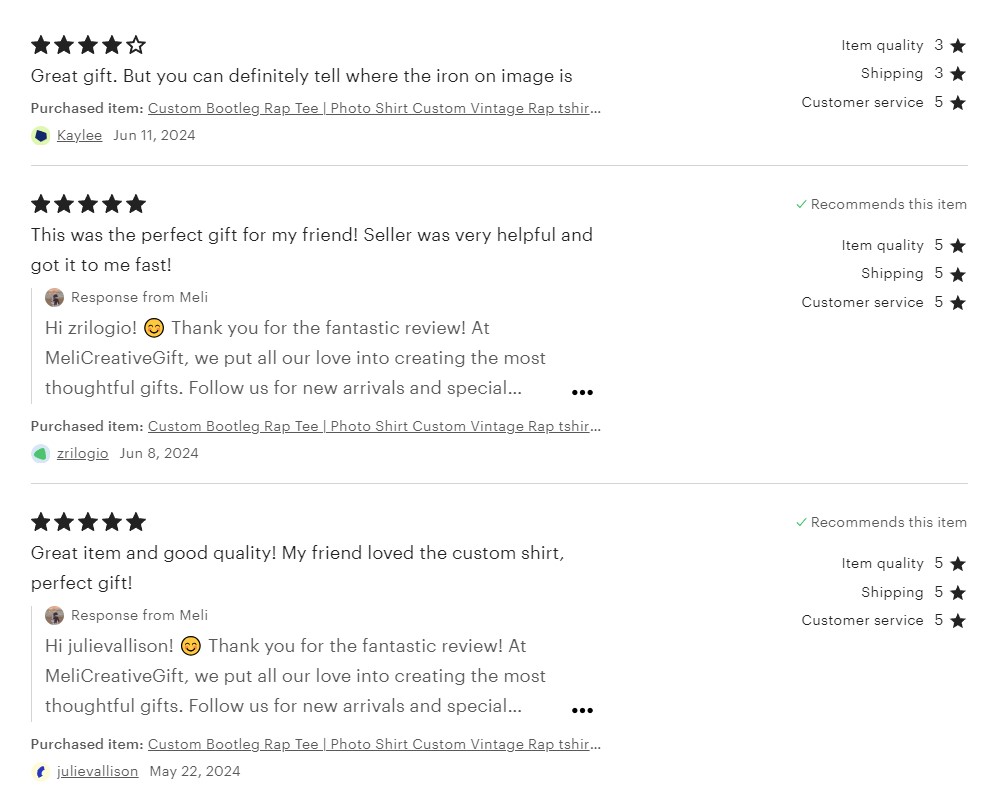Click the Customer service star in zrilogio's review

[958, 303]
